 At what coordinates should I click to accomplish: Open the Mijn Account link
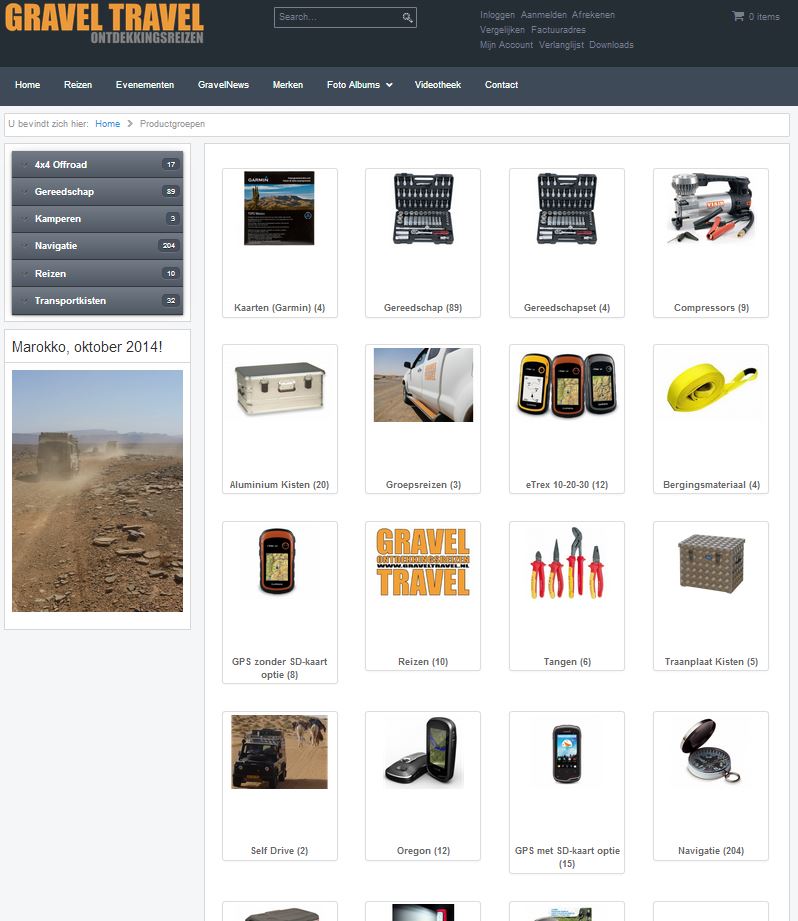point(506,45)
